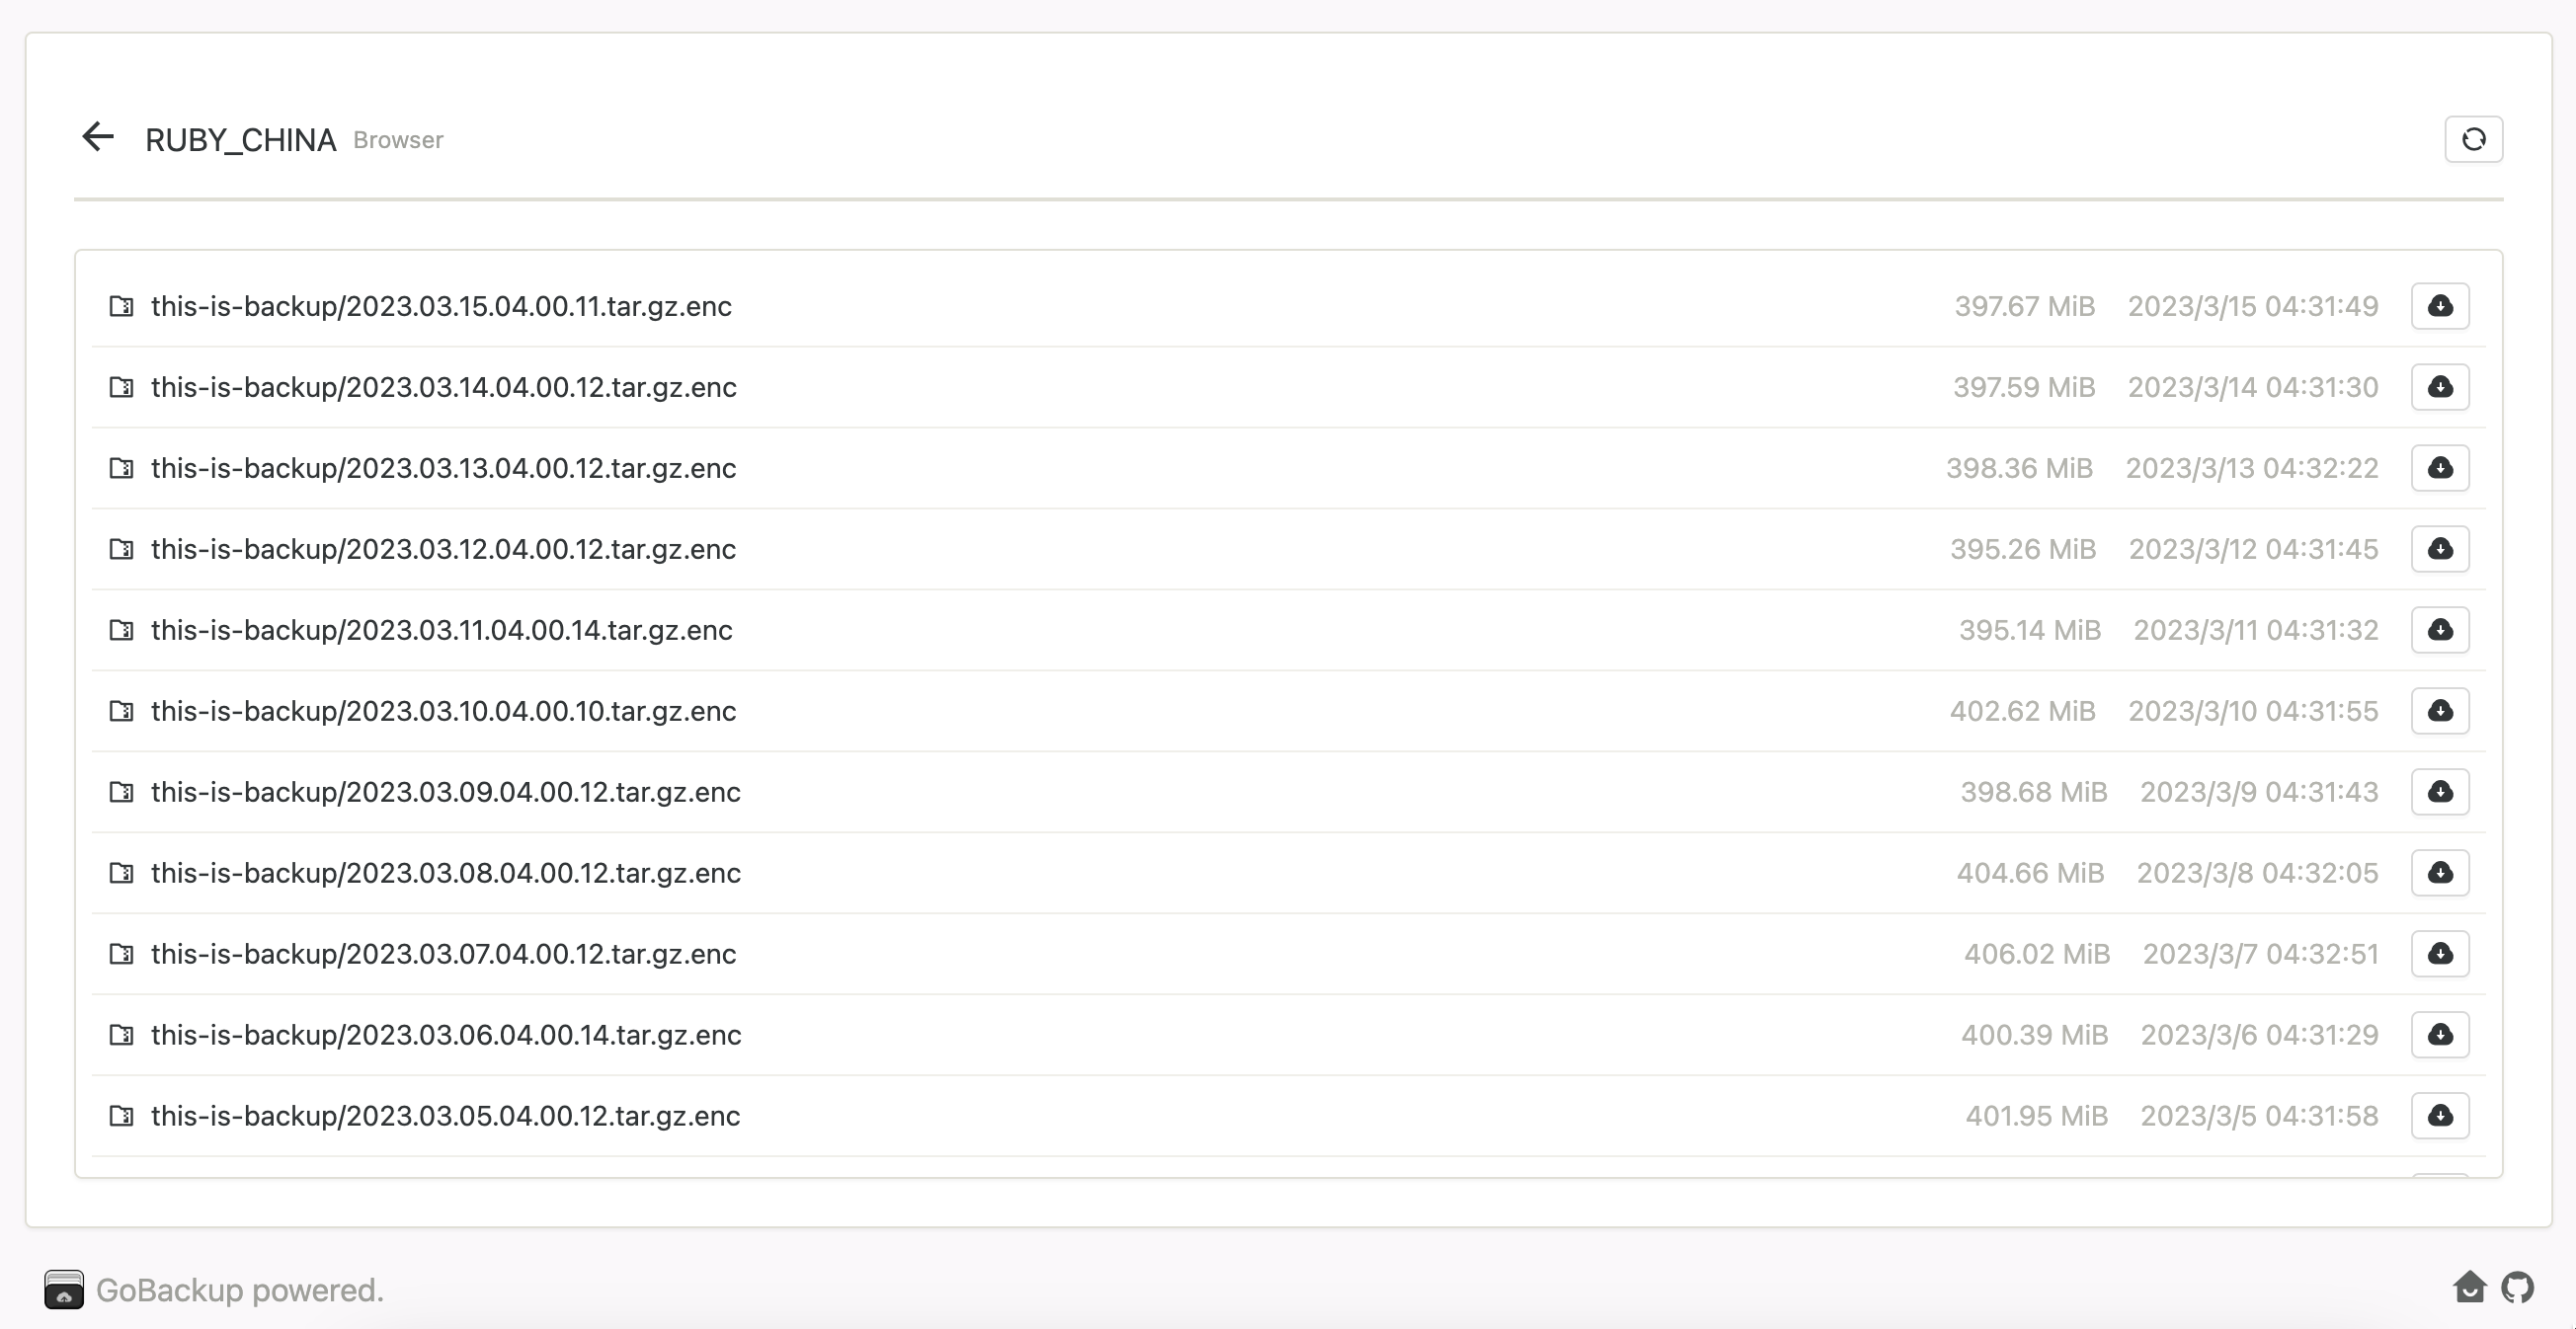Click file icon of 2023.03.12 backup row
The height and width of the screenshot is (1329, 2576).
tap(121, 549)
